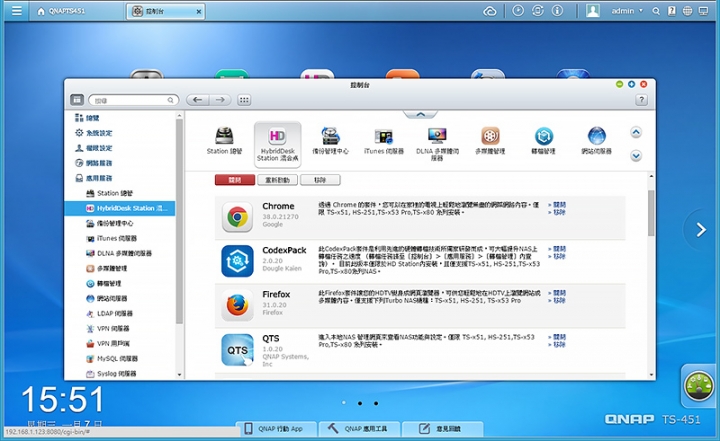Open 網站伺服器 globe icon in strip
The image size is (720, 441).
596,141
